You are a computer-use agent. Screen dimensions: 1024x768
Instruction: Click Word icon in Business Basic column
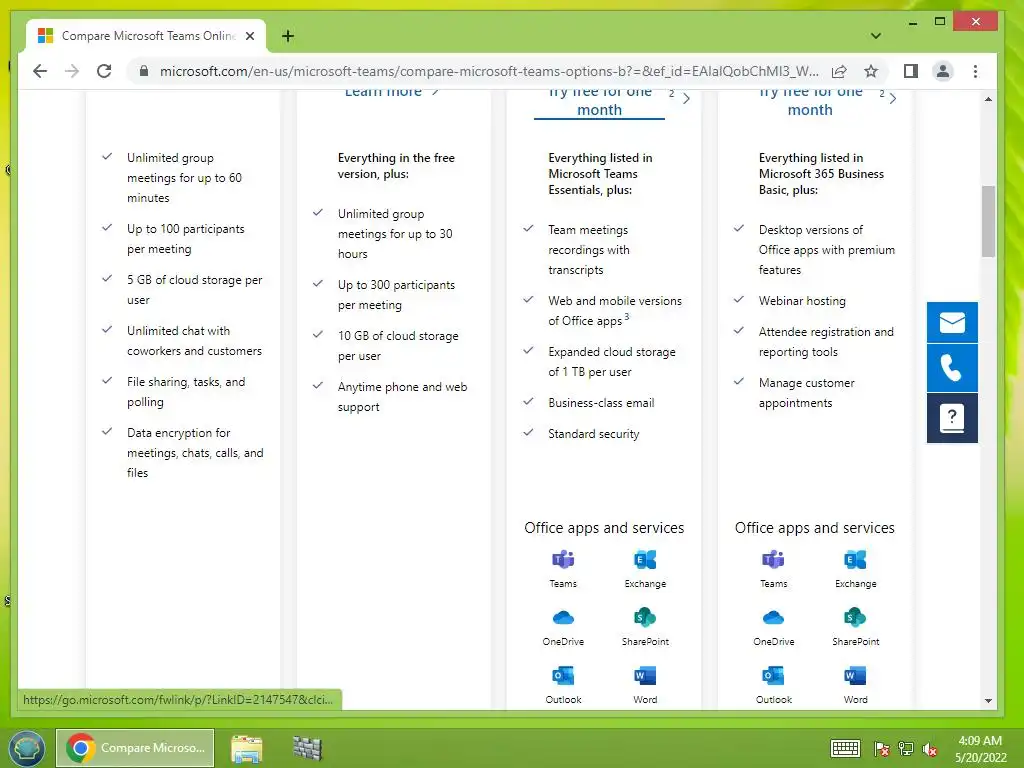(645, 675)
